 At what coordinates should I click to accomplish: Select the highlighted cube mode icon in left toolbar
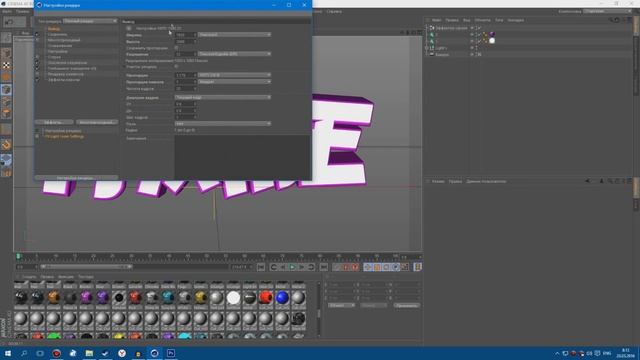6,89
